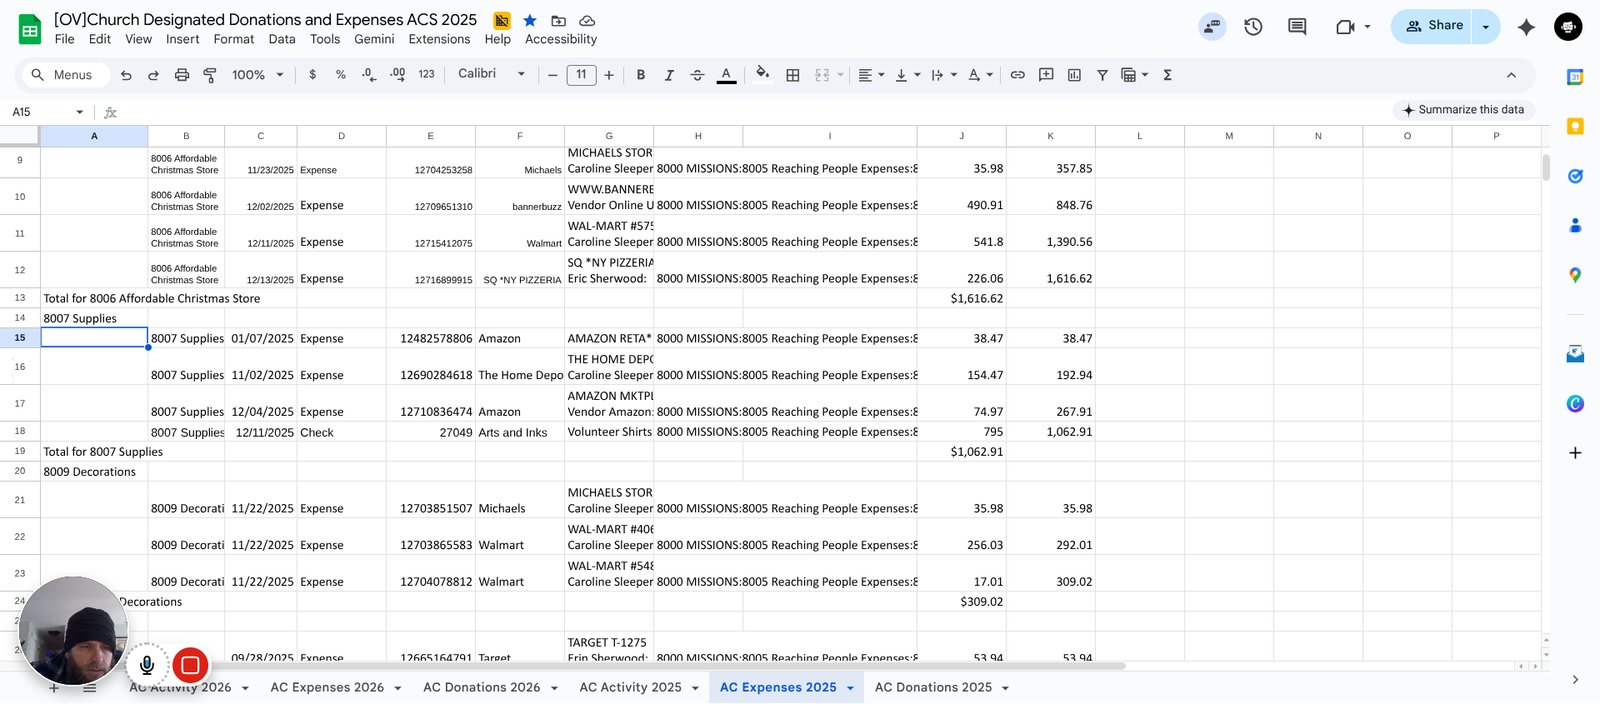Open version history clock icon

1253,27
